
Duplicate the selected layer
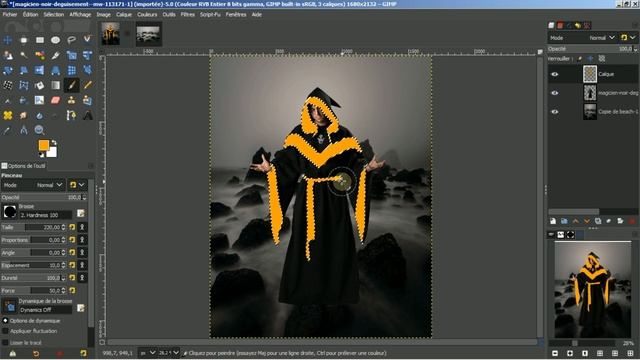[x=598, y=221]
